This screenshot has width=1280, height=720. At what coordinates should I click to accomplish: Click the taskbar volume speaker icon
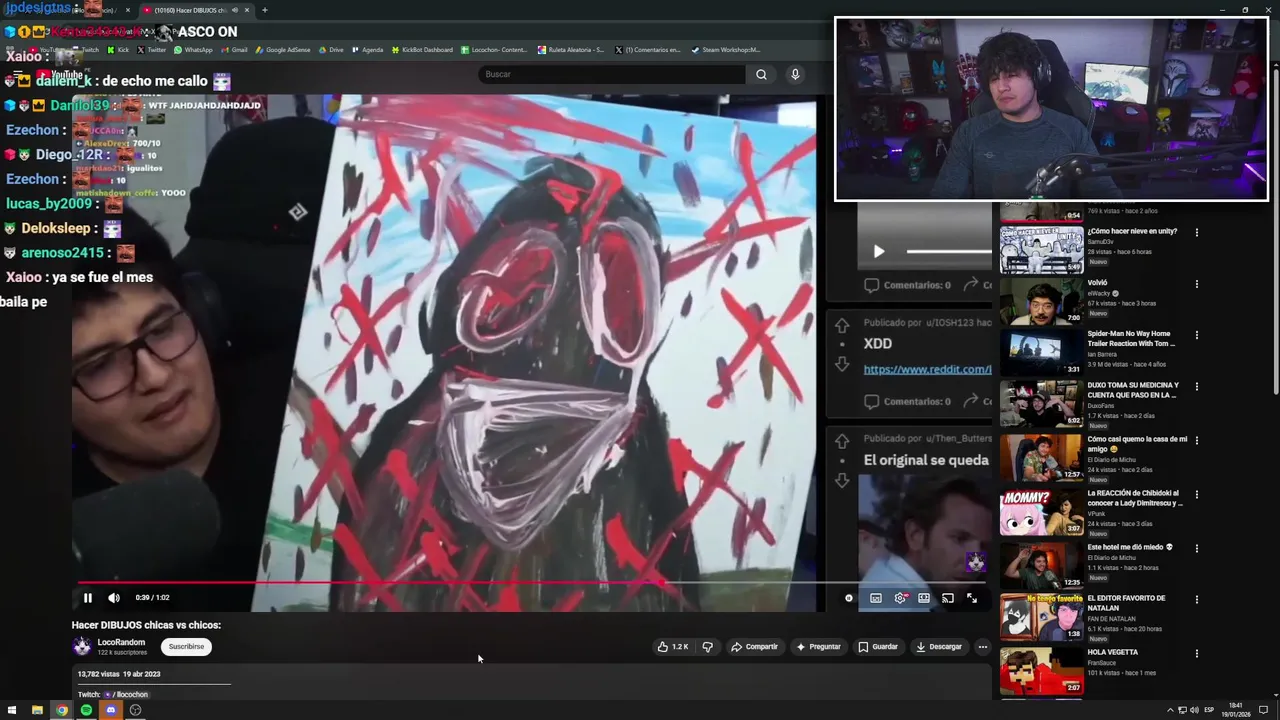(1195, 710)
